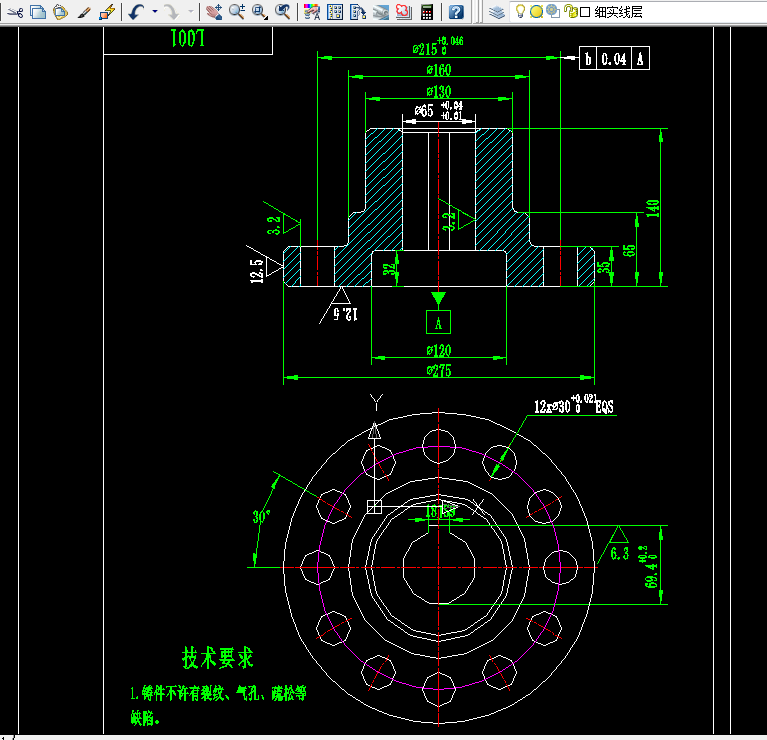Screen dimensions: 767x740
Task: Open the Properties palette icon
Action: [x=312, y=12]
